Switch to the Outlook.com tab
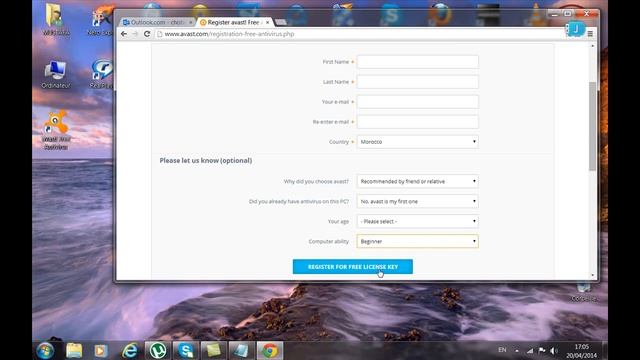 (x=157, y=22)
